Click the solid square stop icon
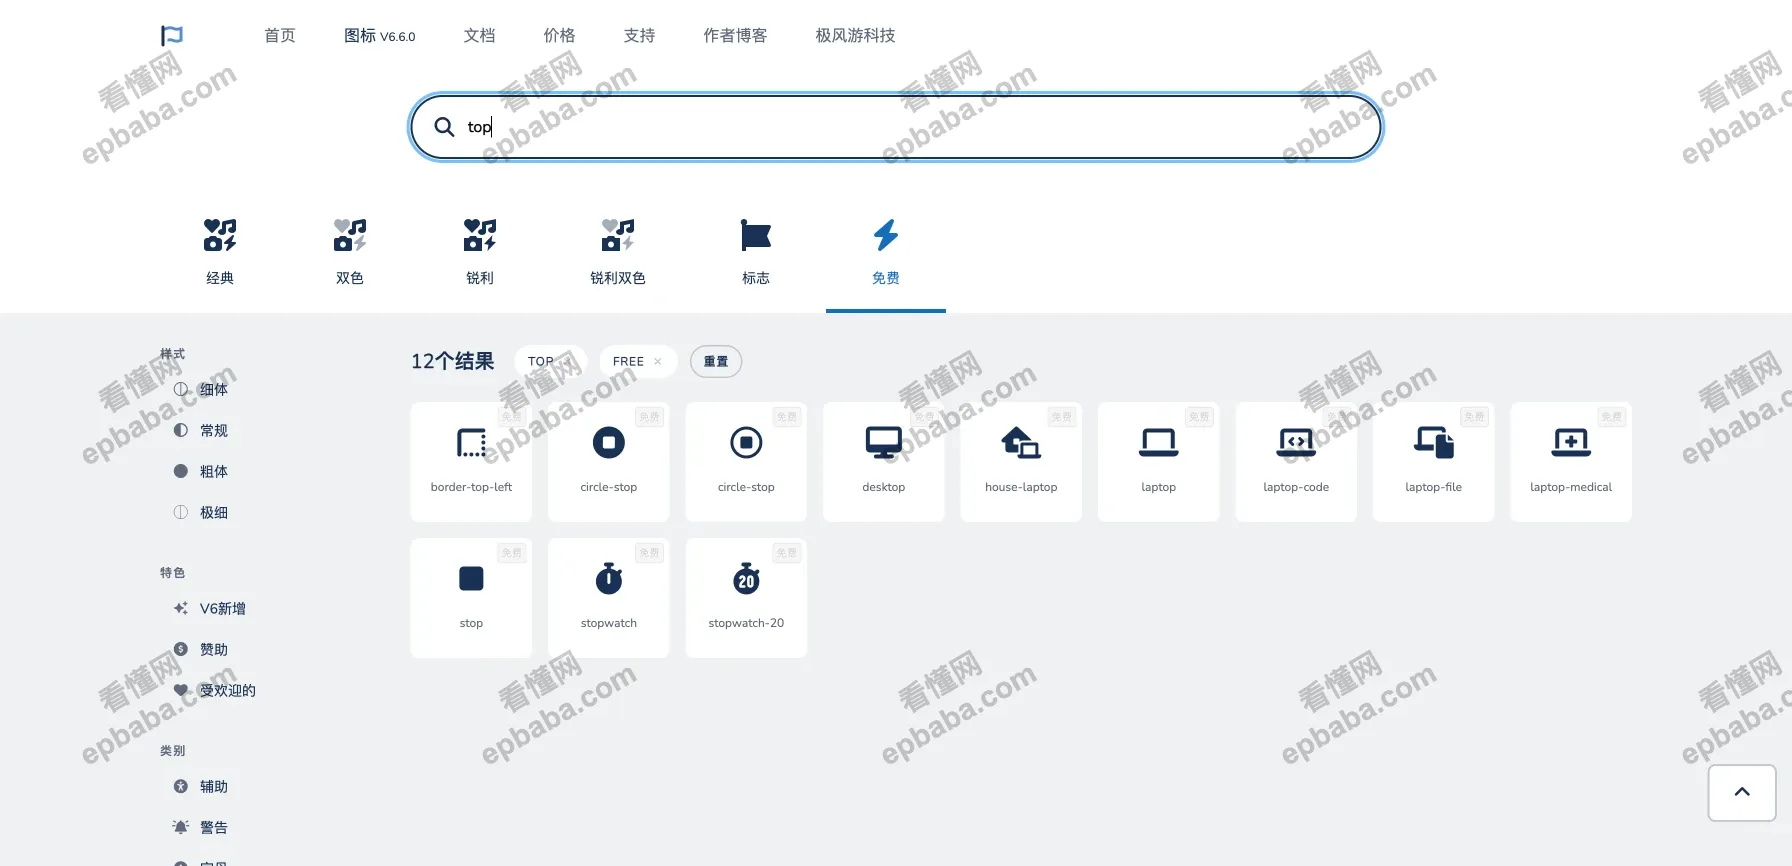Image resolution: width=1792 pixels, height=866 pixels. point(471,597)
